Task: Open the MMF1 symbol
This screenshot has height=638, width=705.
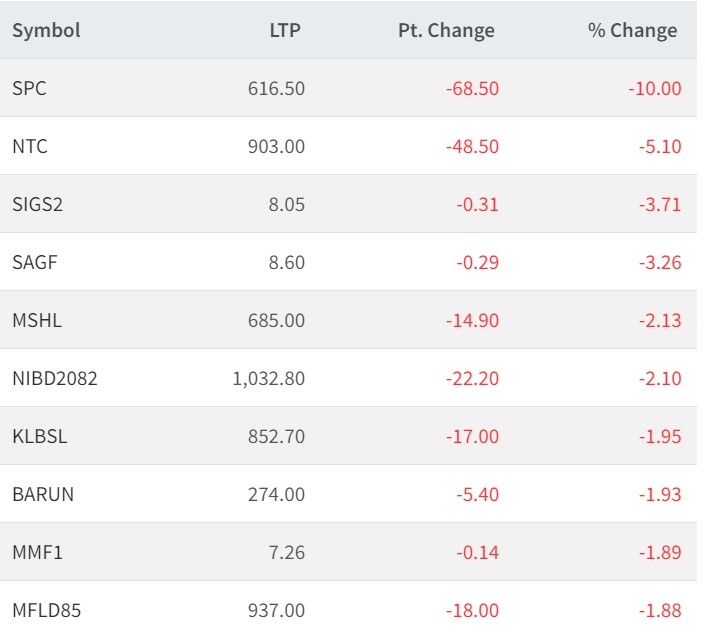Action: [36, 552]
